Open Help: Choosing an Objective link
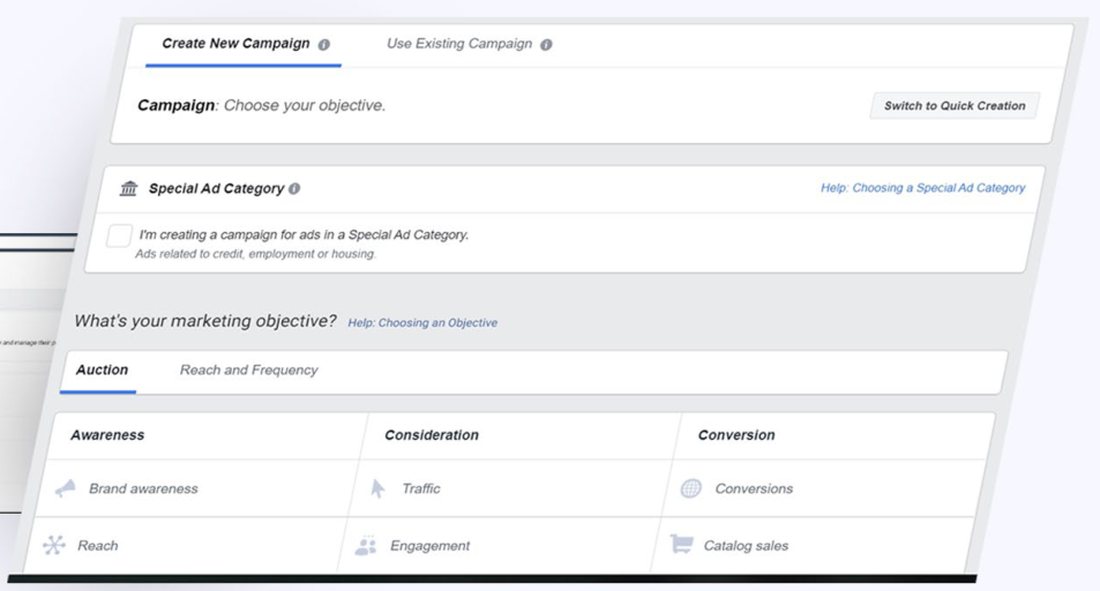Image resolution: width=1100 pixels, height=591 pixels. [422, 323]
